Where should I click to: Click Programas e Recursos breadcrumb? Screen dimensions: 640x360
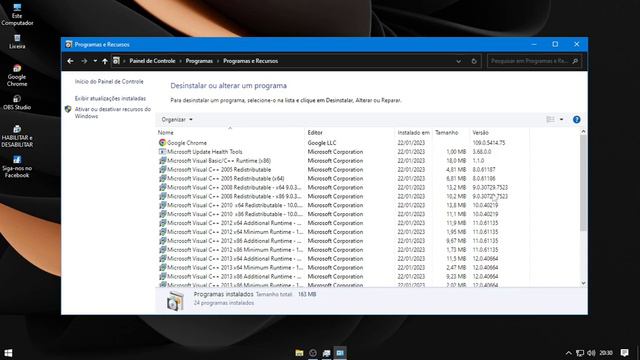(x=250, y=61)
